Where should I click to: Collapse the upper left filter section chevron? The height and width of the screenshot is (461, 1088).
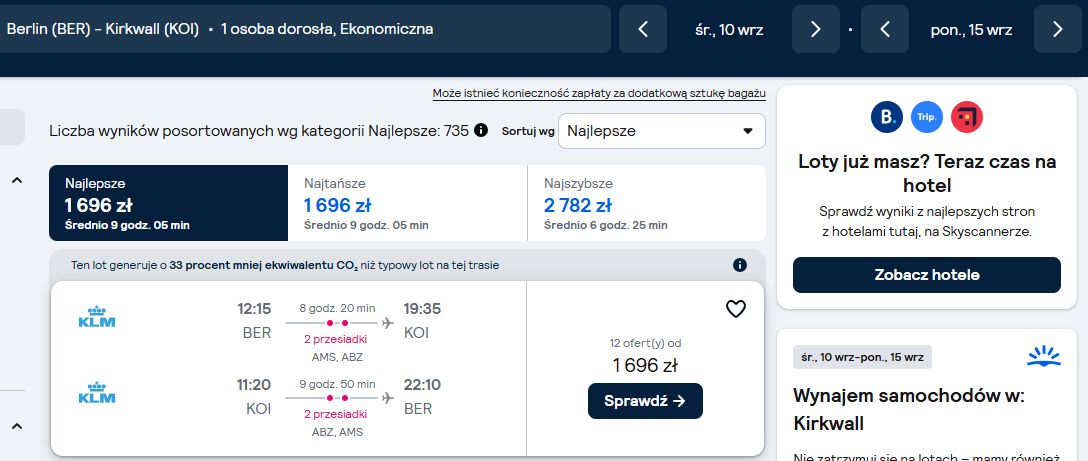pos(17,181)
